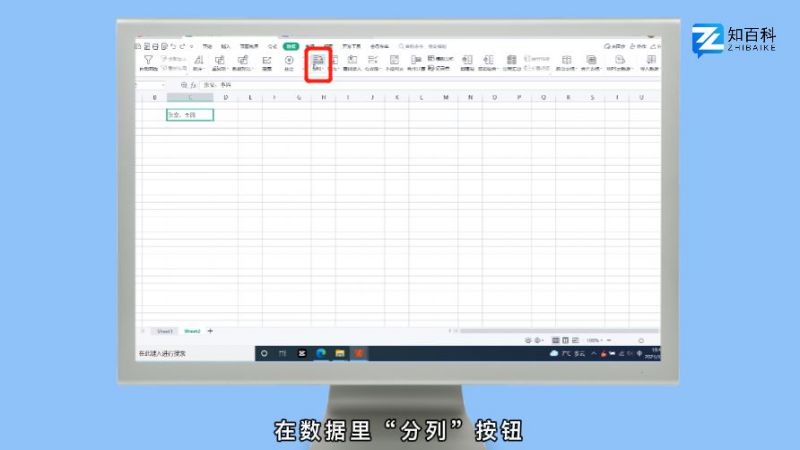This screenshot has height=450, width=800.
Task: Switch to the Sheet1 tab
Action: (x=164, y=331)
